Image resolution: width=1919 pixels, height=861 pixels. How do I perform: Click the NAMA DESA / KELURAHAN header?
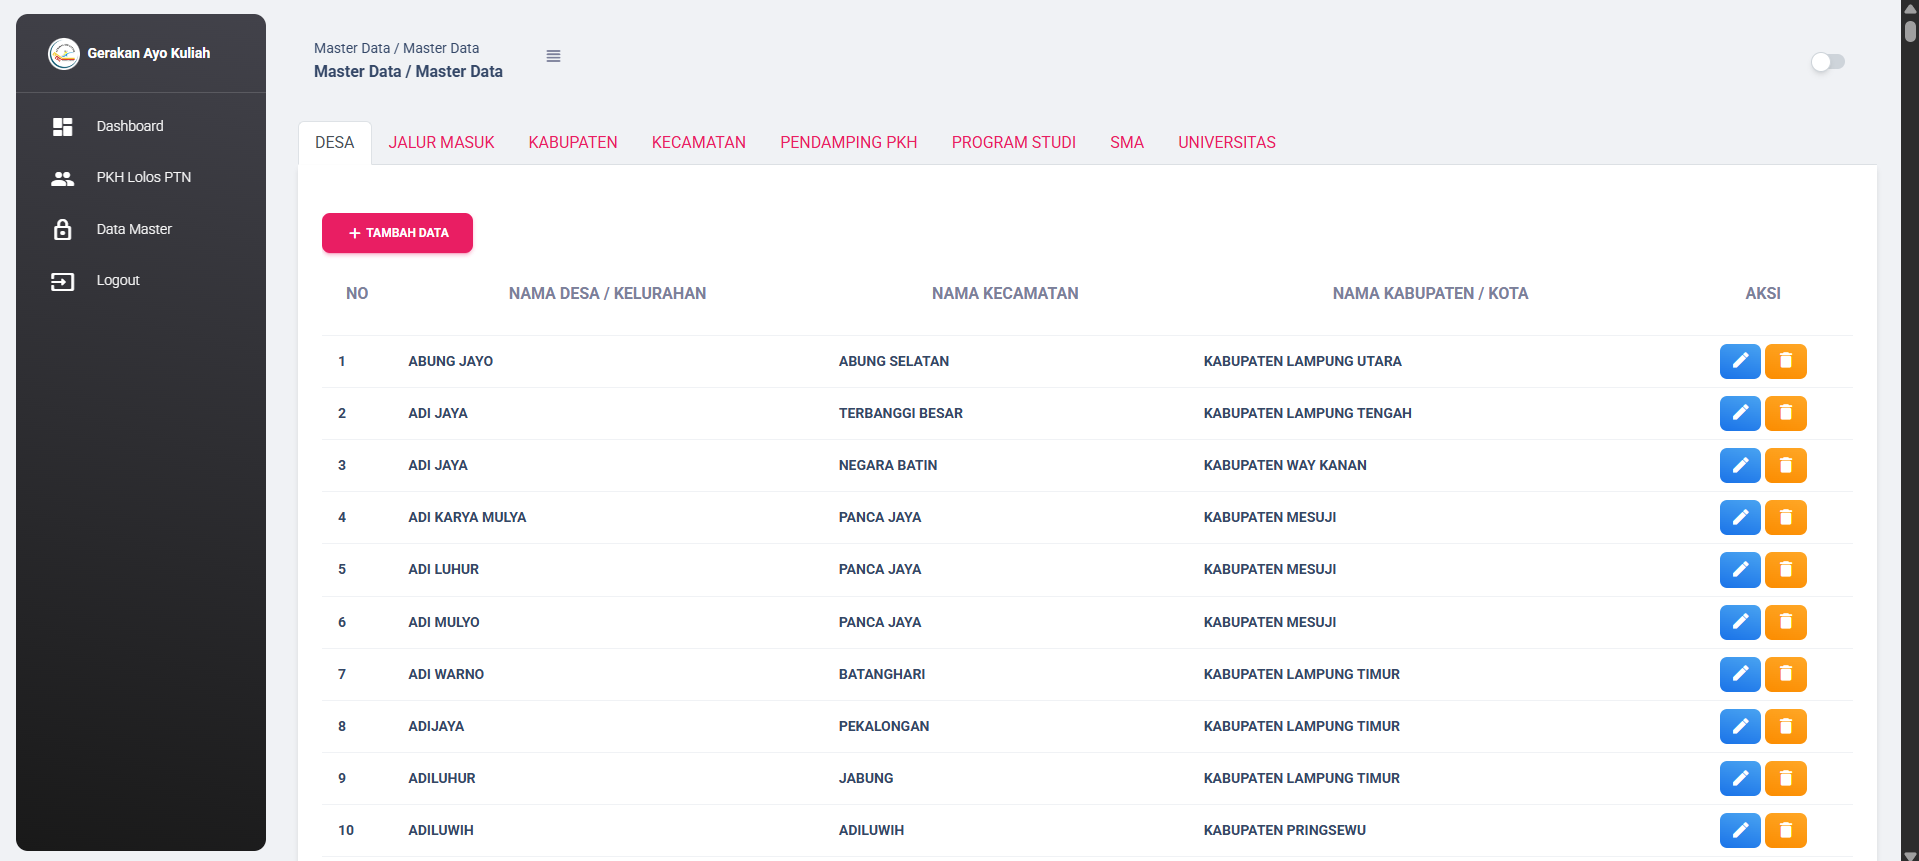(x=607, y=293)
